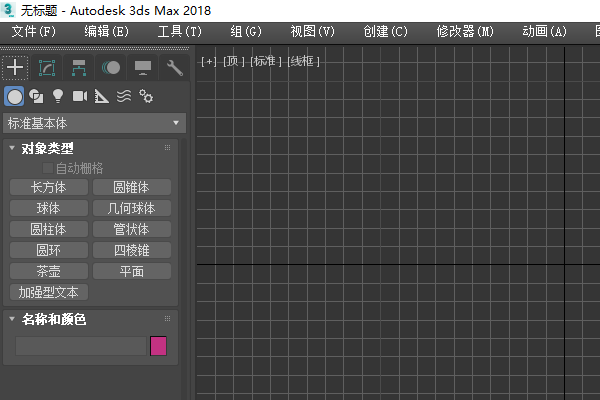Collapse the 对象类型 rollout
The height and width of the screenshot is (400, 600).
click(12, 148)
